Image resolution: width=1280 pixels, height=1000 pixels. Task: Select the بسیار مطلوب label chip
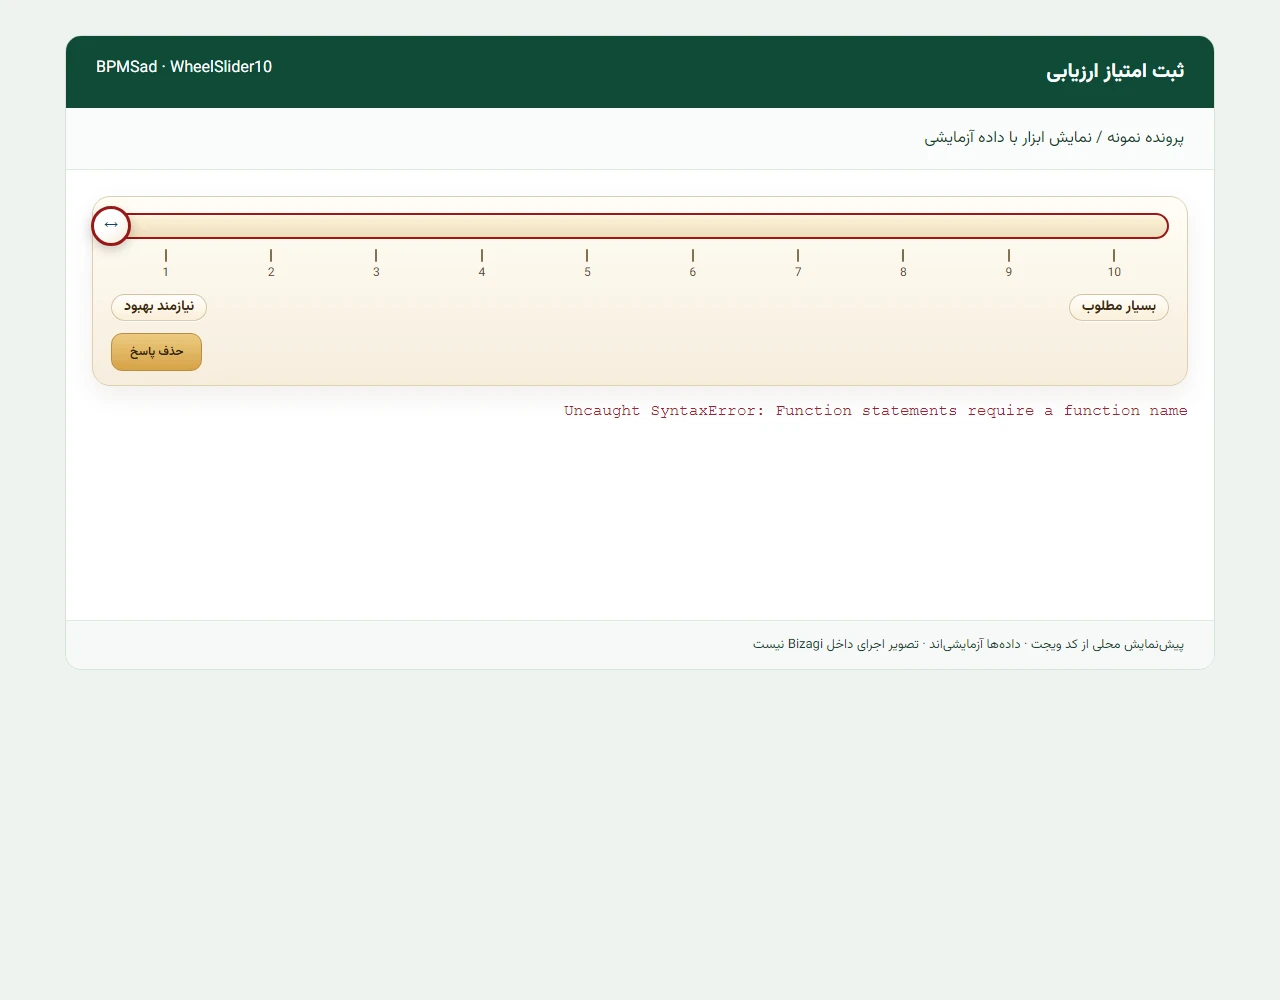[x=1119, y=307]
